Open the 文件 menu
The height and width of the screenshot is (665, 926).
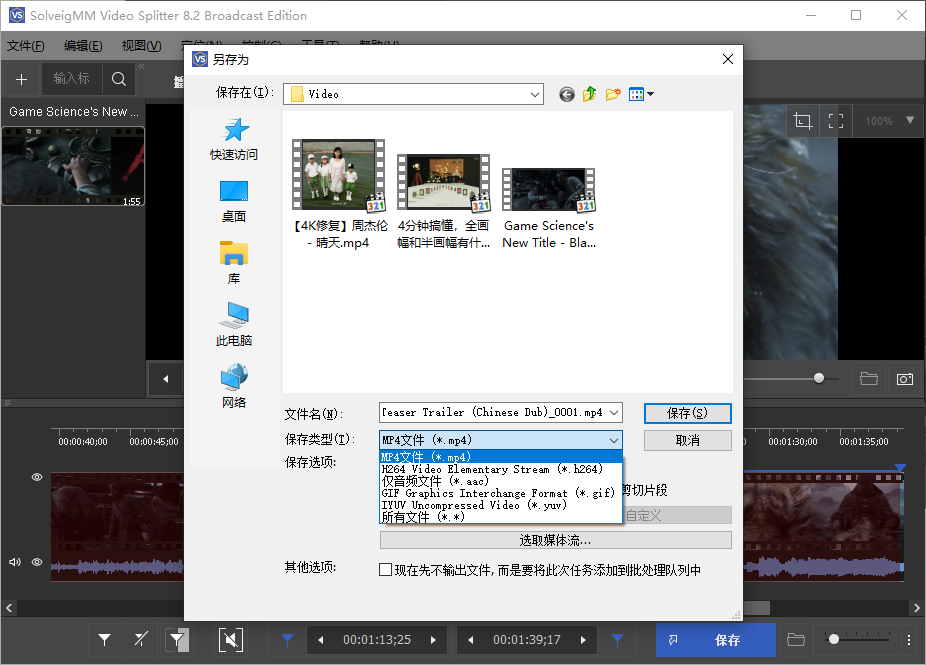(x=25, y=46)
